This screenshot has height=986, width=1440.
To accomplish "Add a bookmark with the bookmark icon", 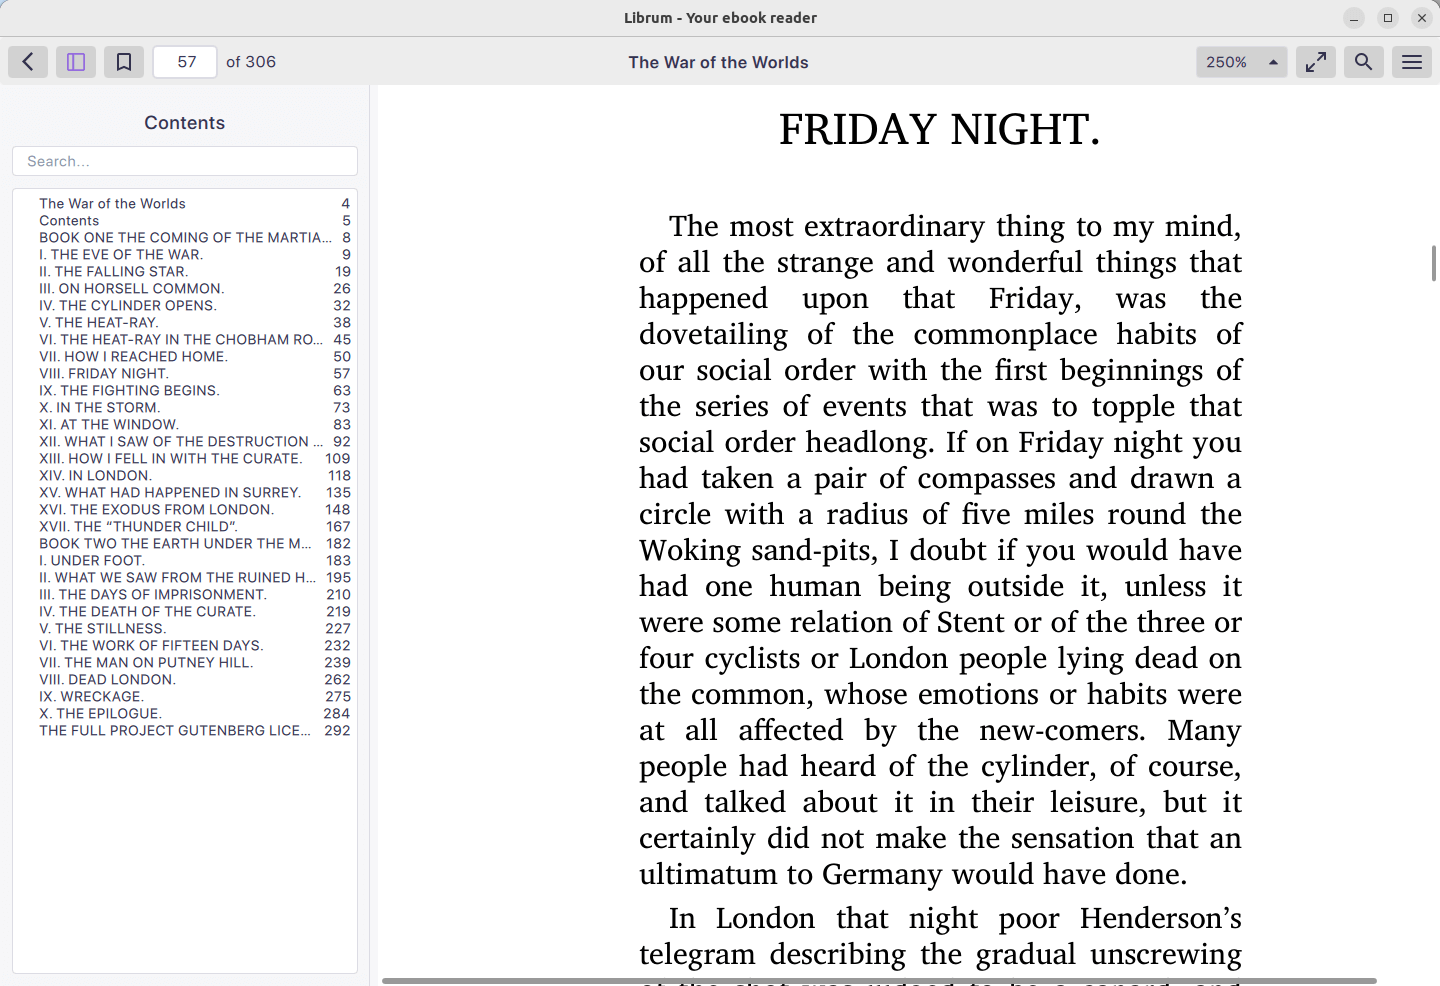I will point(124,62).
